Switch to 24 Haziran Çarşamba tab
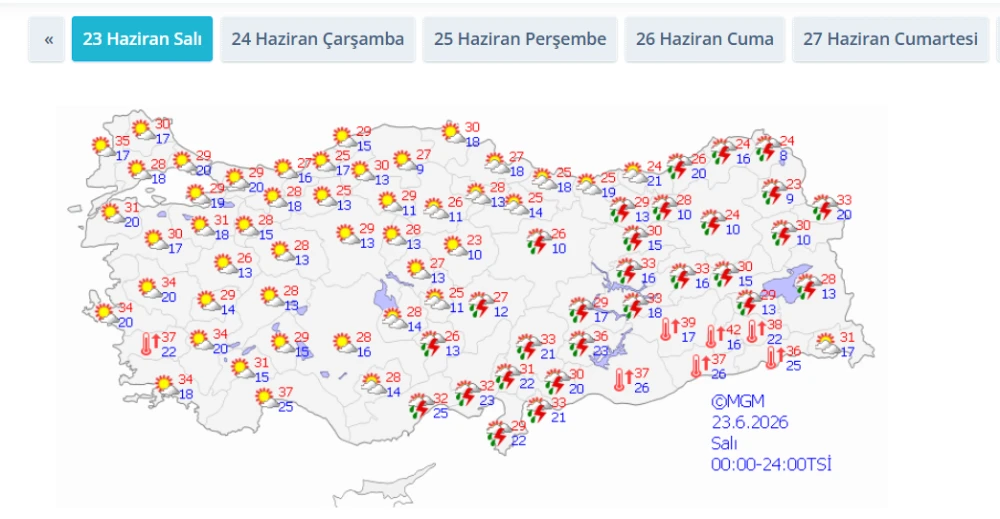 318,39
